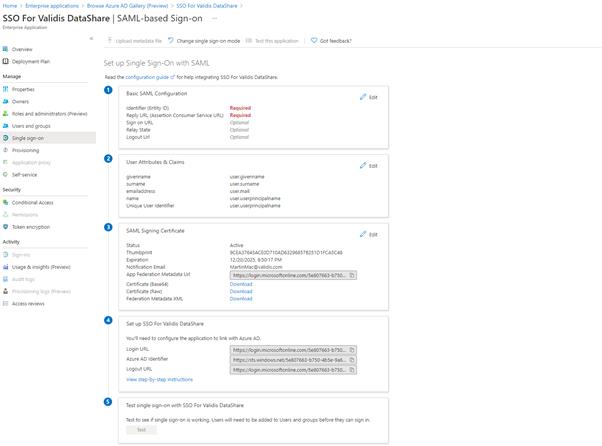Click the Usage & insights chart icon
Viewport: 602px width, 446px height.
pyautogui.click(x=5, y=267)
